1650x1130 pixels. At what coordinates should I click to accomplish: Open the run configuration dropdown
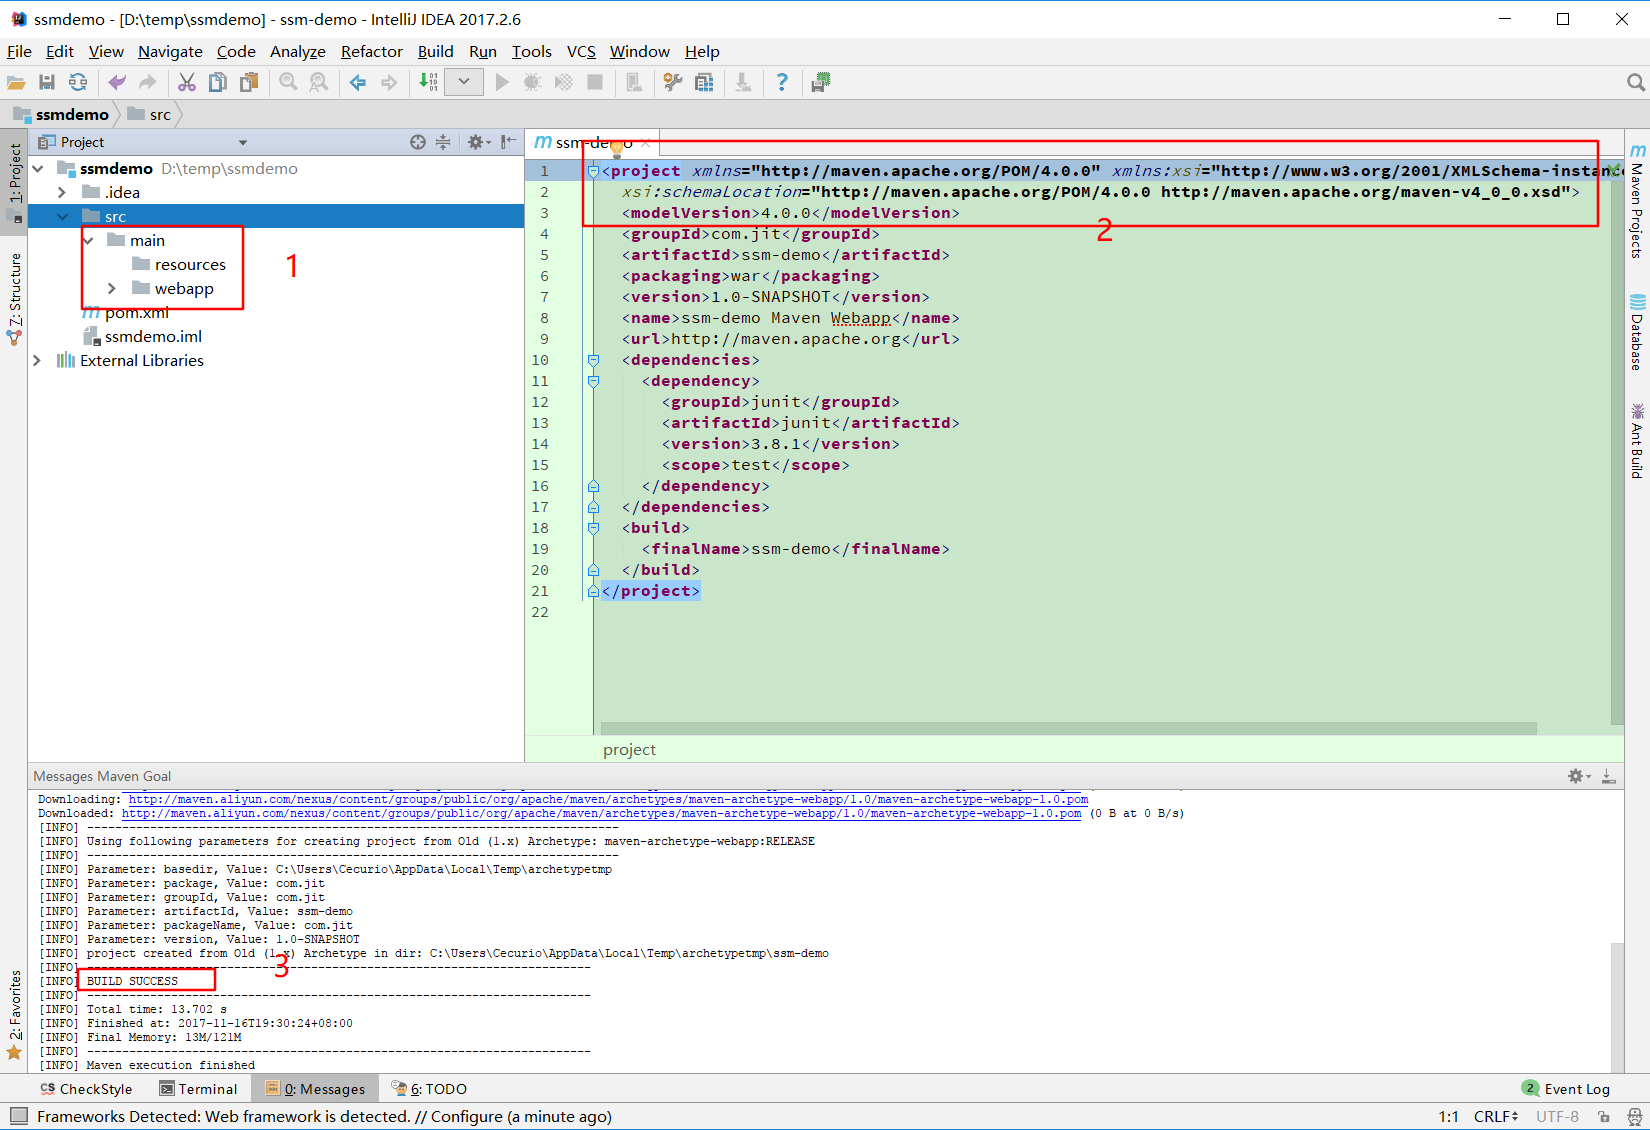coord(464,82)
